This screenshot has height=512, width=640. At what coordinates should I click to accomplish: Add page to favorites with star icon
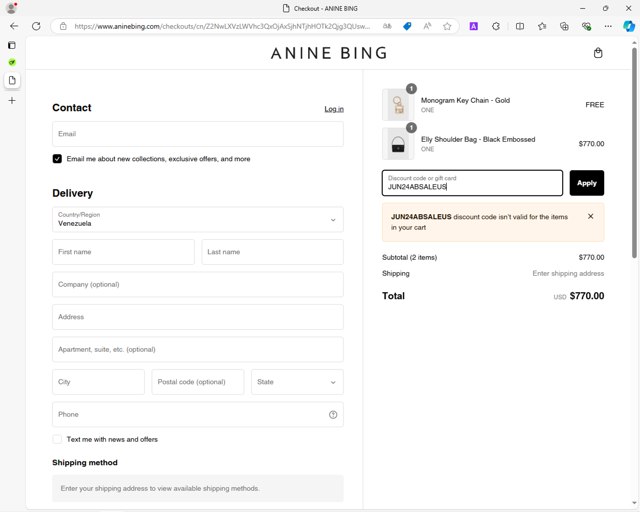coord(447,26)
